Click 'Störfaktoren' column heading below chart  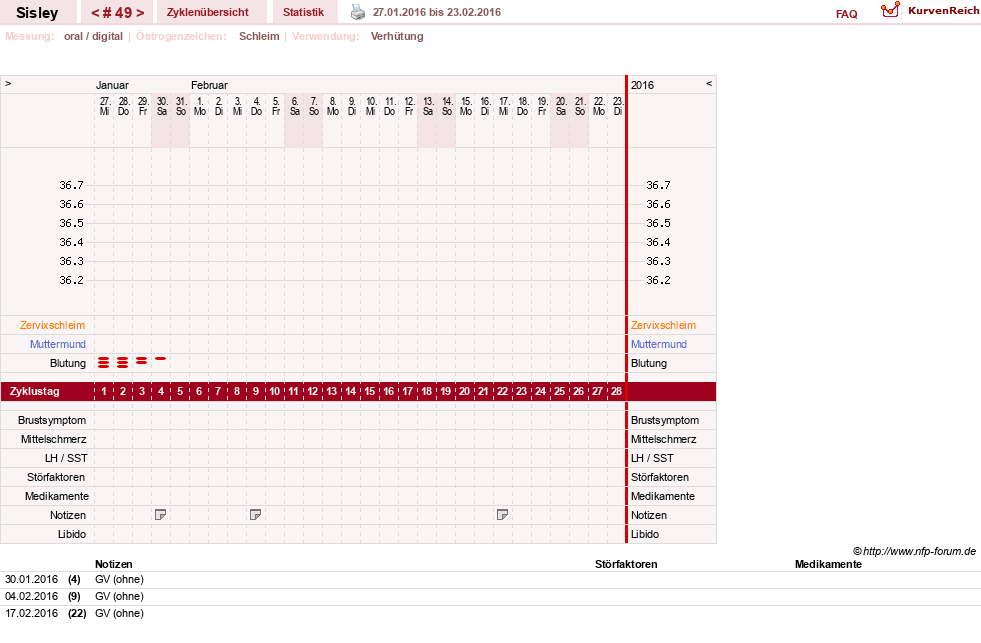point(626,564)
